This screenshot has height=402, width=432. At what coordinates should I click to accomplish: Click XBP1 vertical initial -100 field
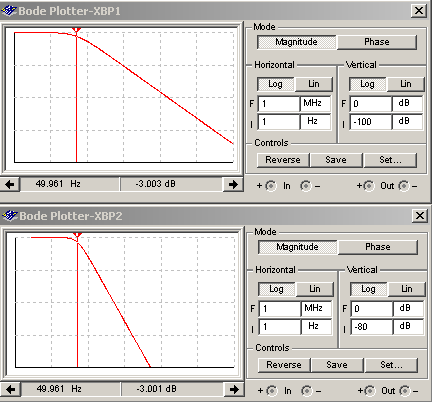[371, 122]
